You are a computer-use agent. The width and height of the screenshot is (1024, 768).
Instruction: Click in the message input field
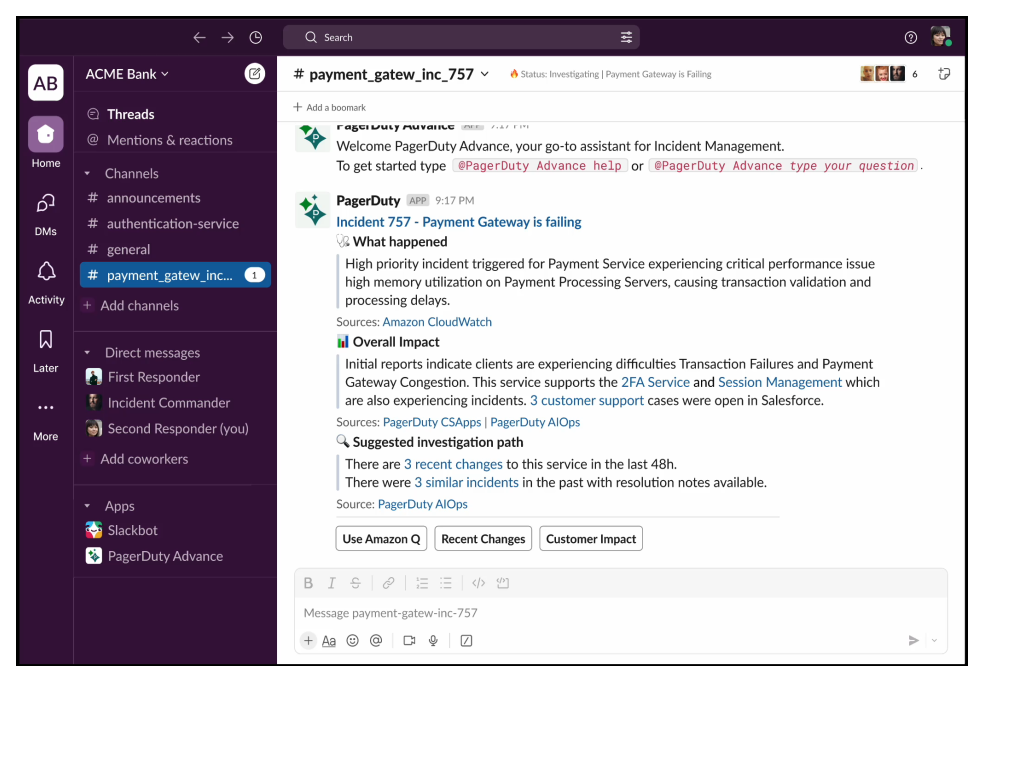(x=600, y=612)
